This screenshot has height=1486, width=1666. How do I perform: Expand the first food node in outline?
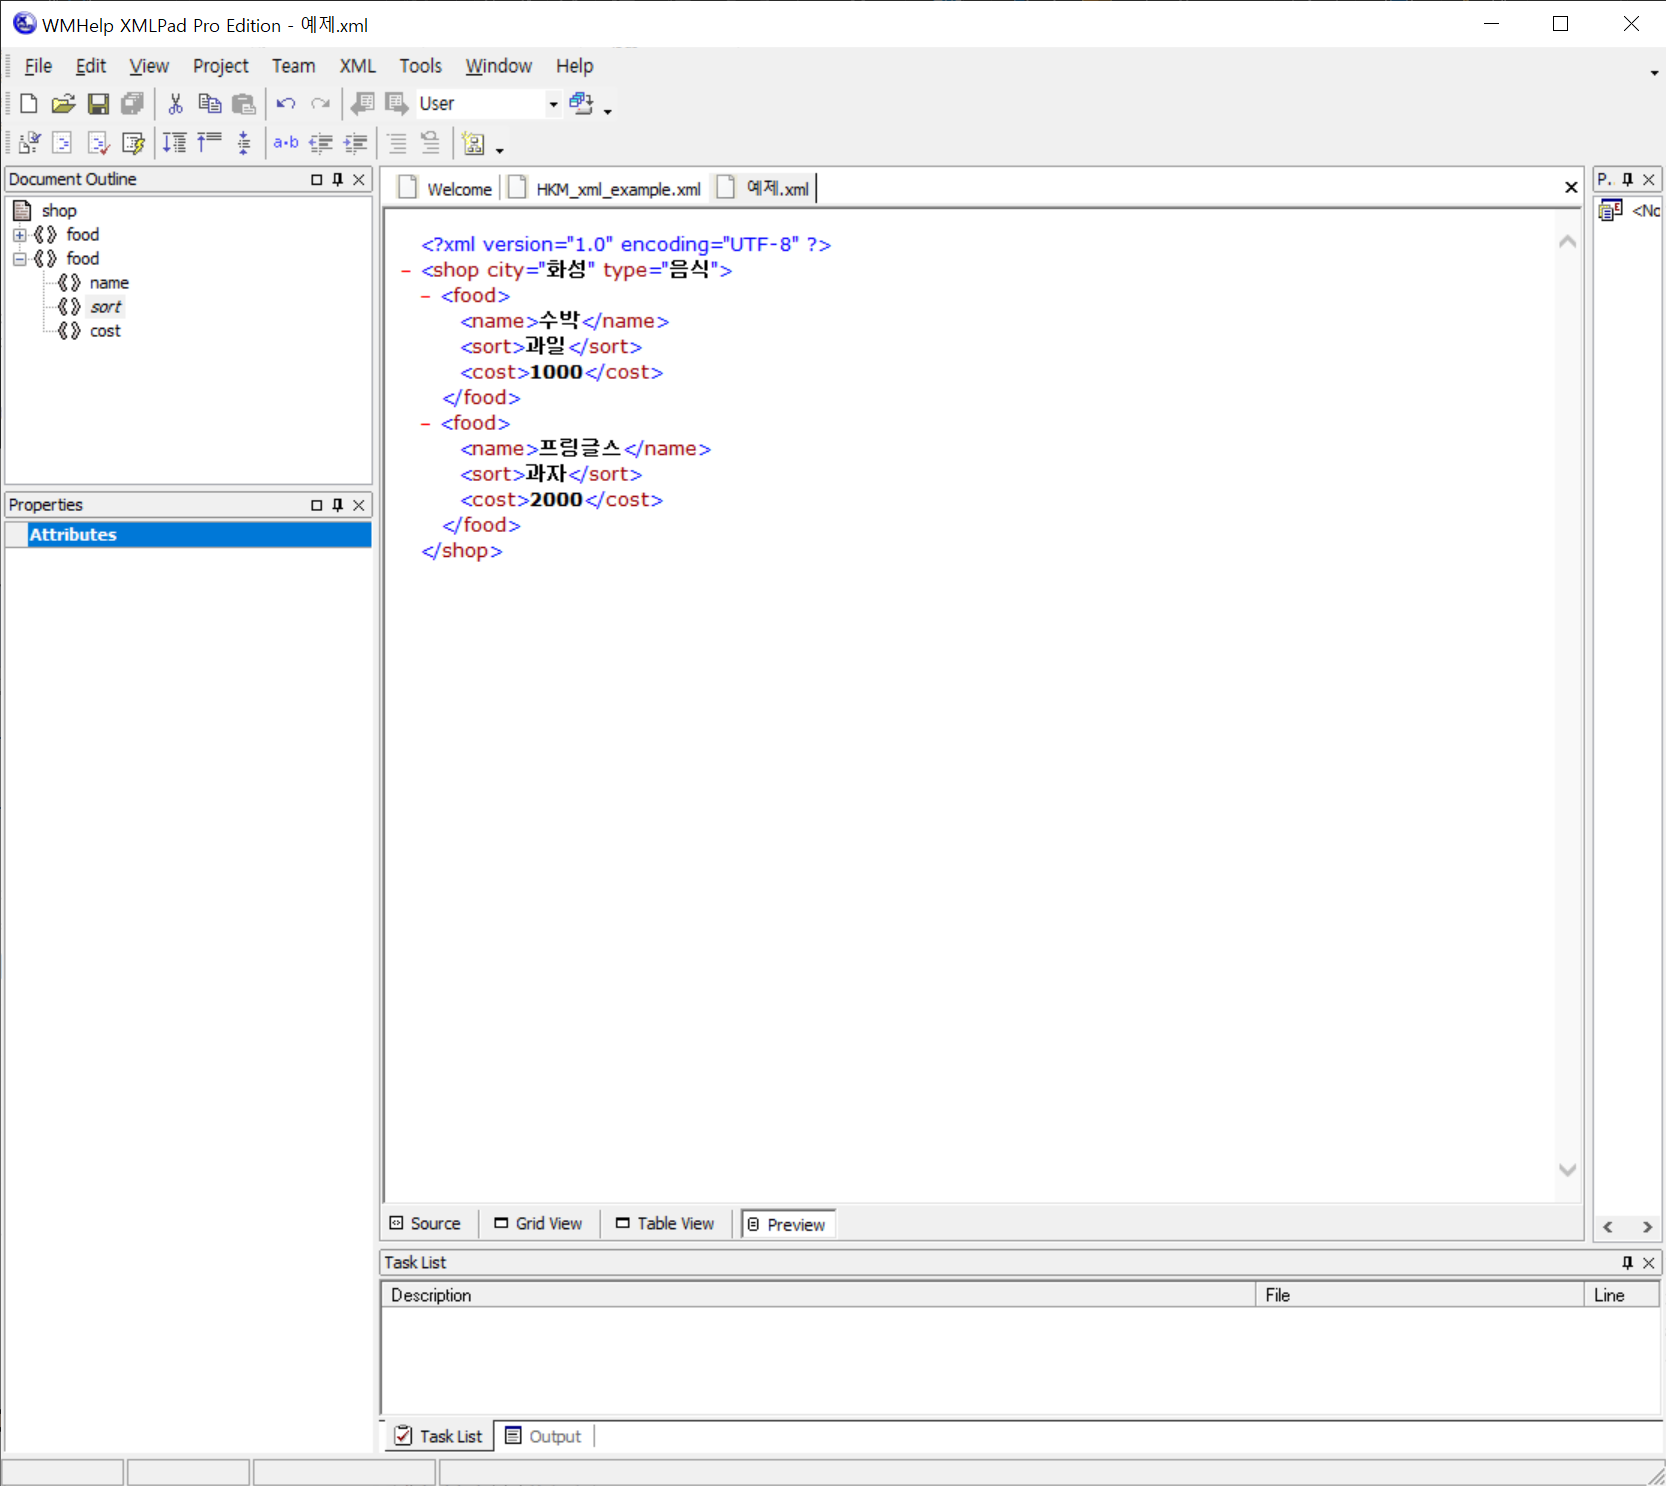pos(19,235)
